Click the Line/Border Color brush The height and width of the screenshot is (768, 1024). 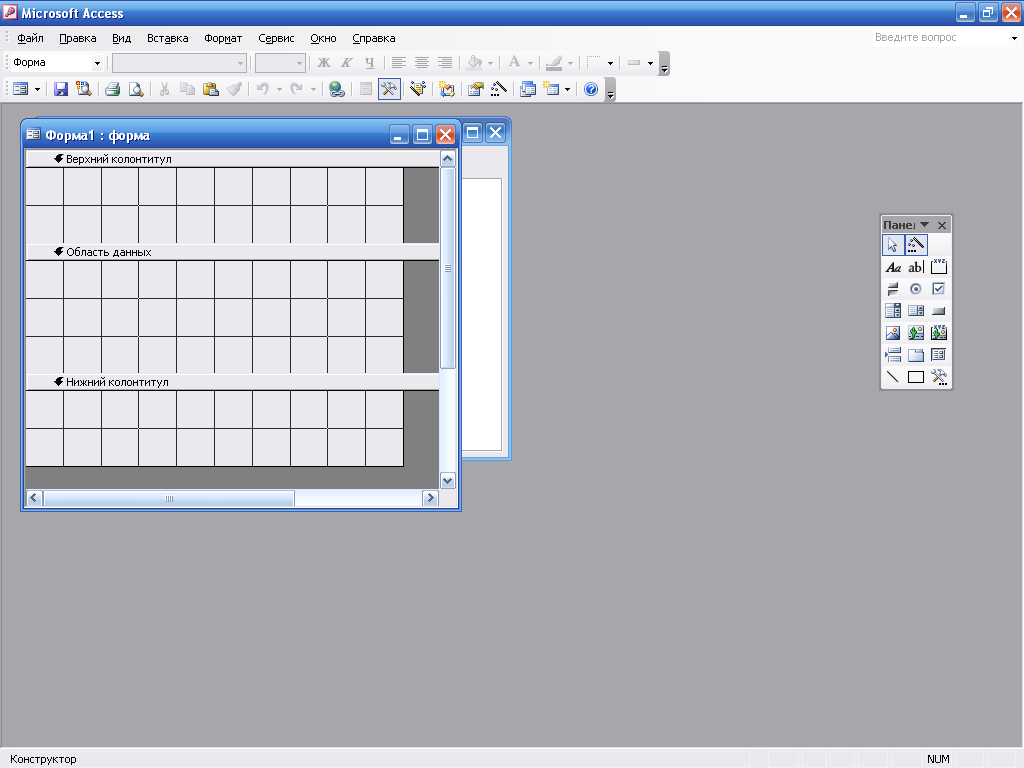coord(554,63)
